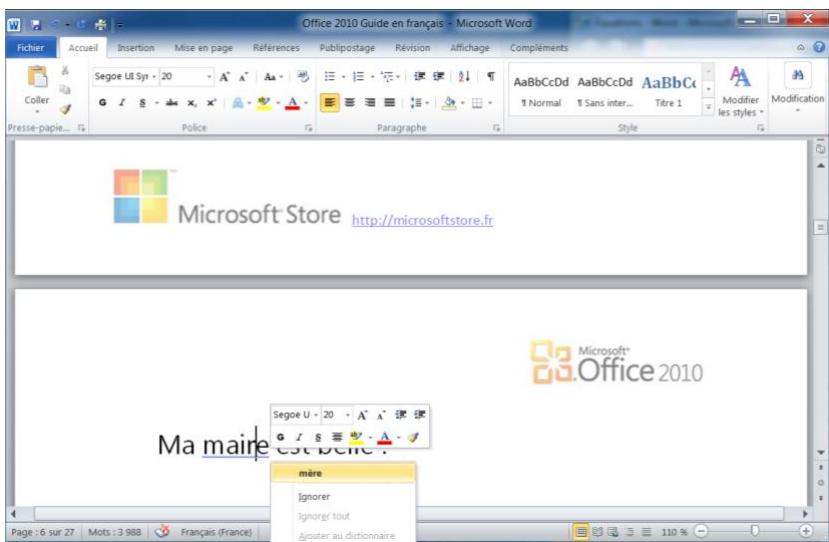Open the change case Aa dropdown
The height and width of the screenshot is (542, 829).
point(273,77)
